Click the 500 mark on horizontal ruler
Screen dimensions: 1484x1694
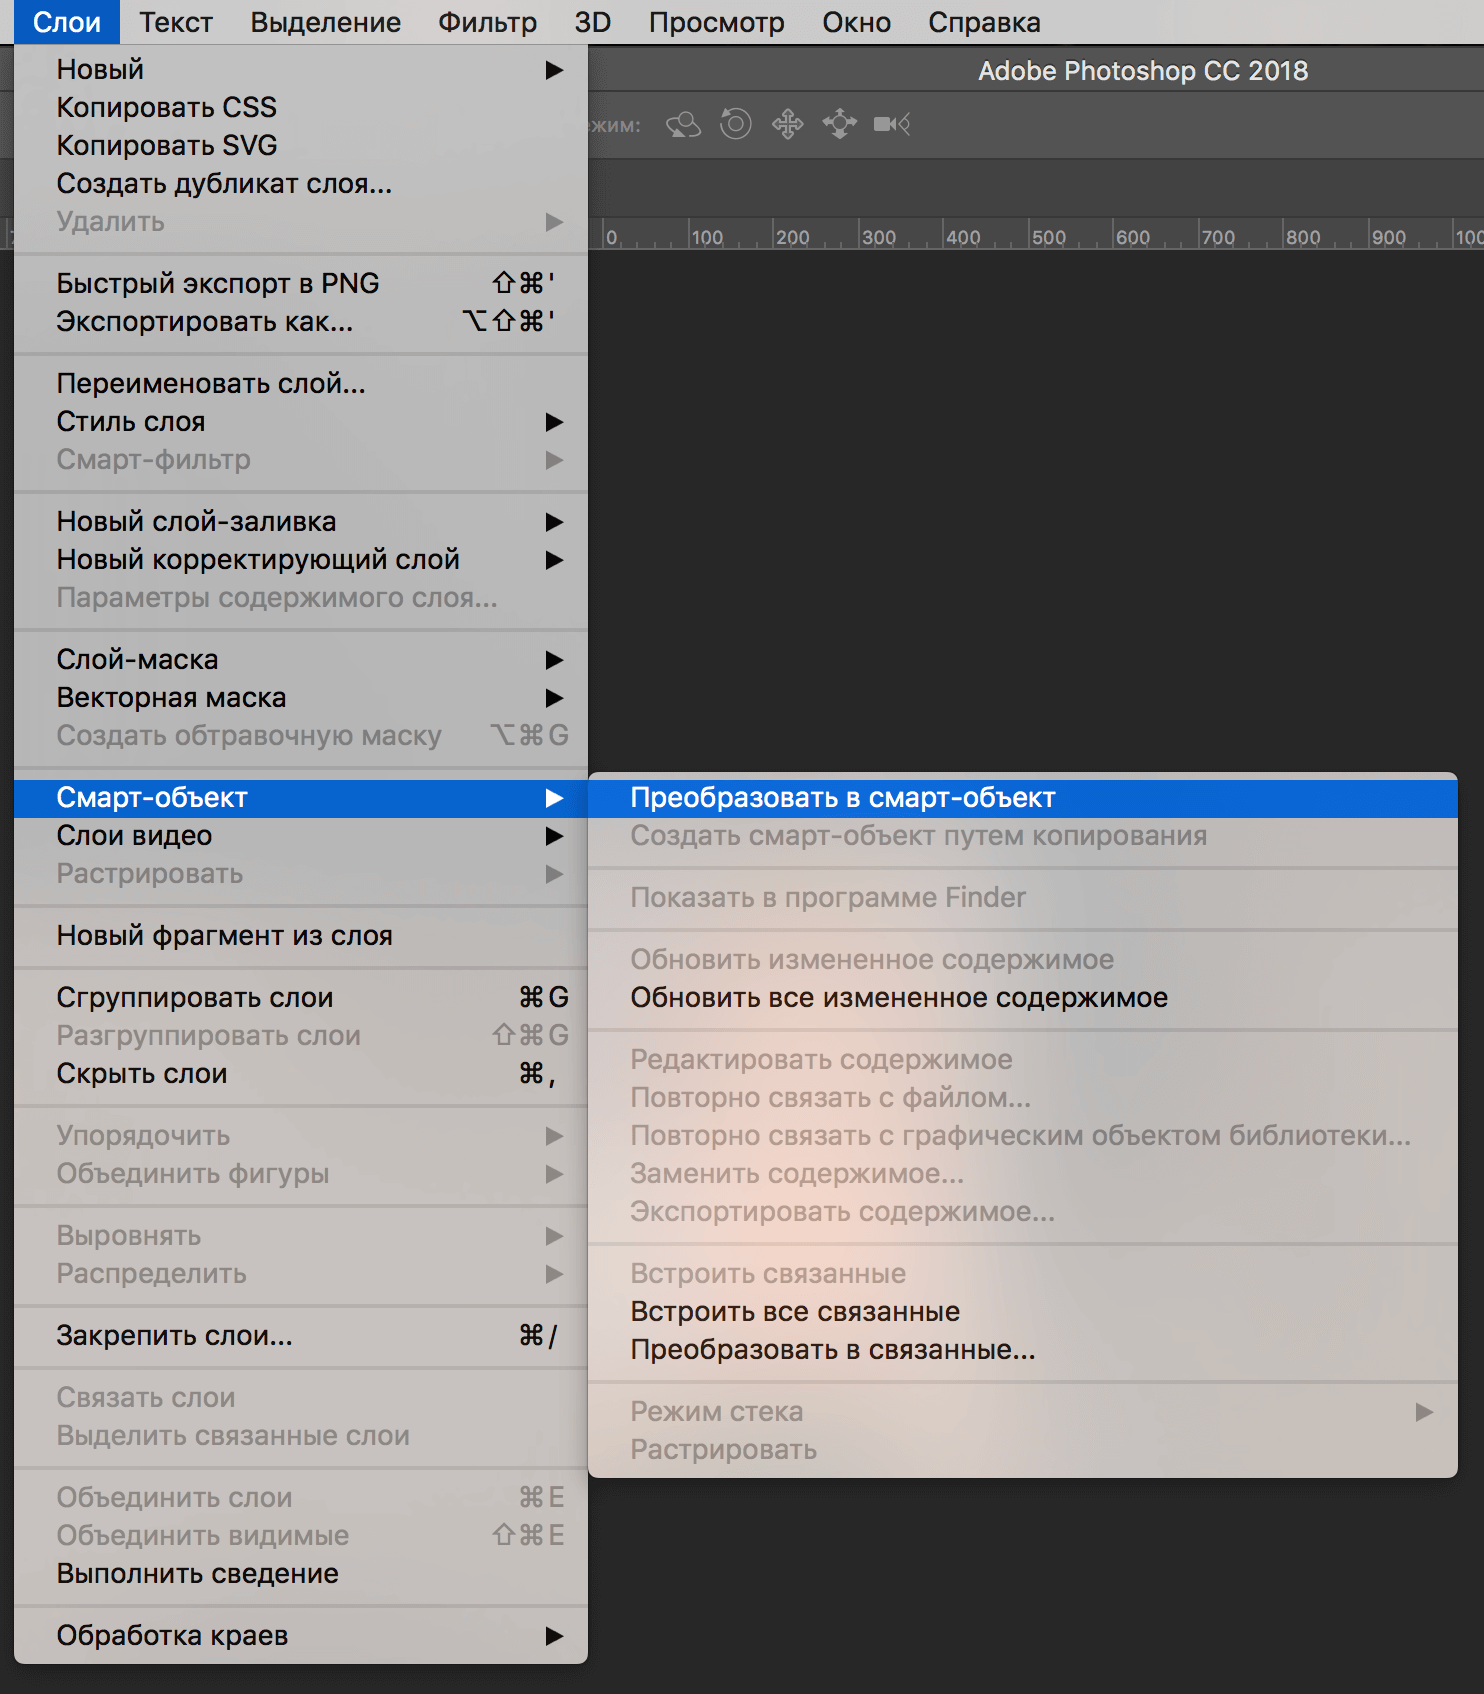tap(1049, 238)
